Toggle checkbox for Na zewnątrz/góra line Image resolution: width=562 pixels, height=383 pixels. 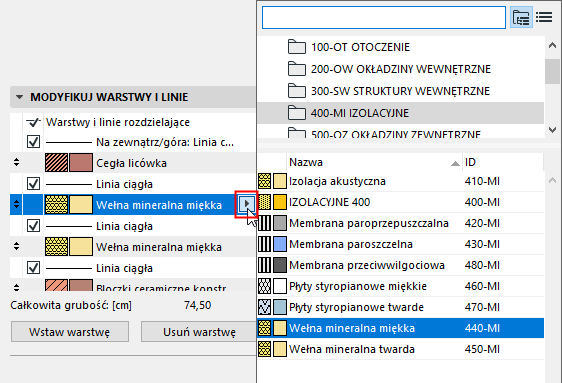[33, 142]
